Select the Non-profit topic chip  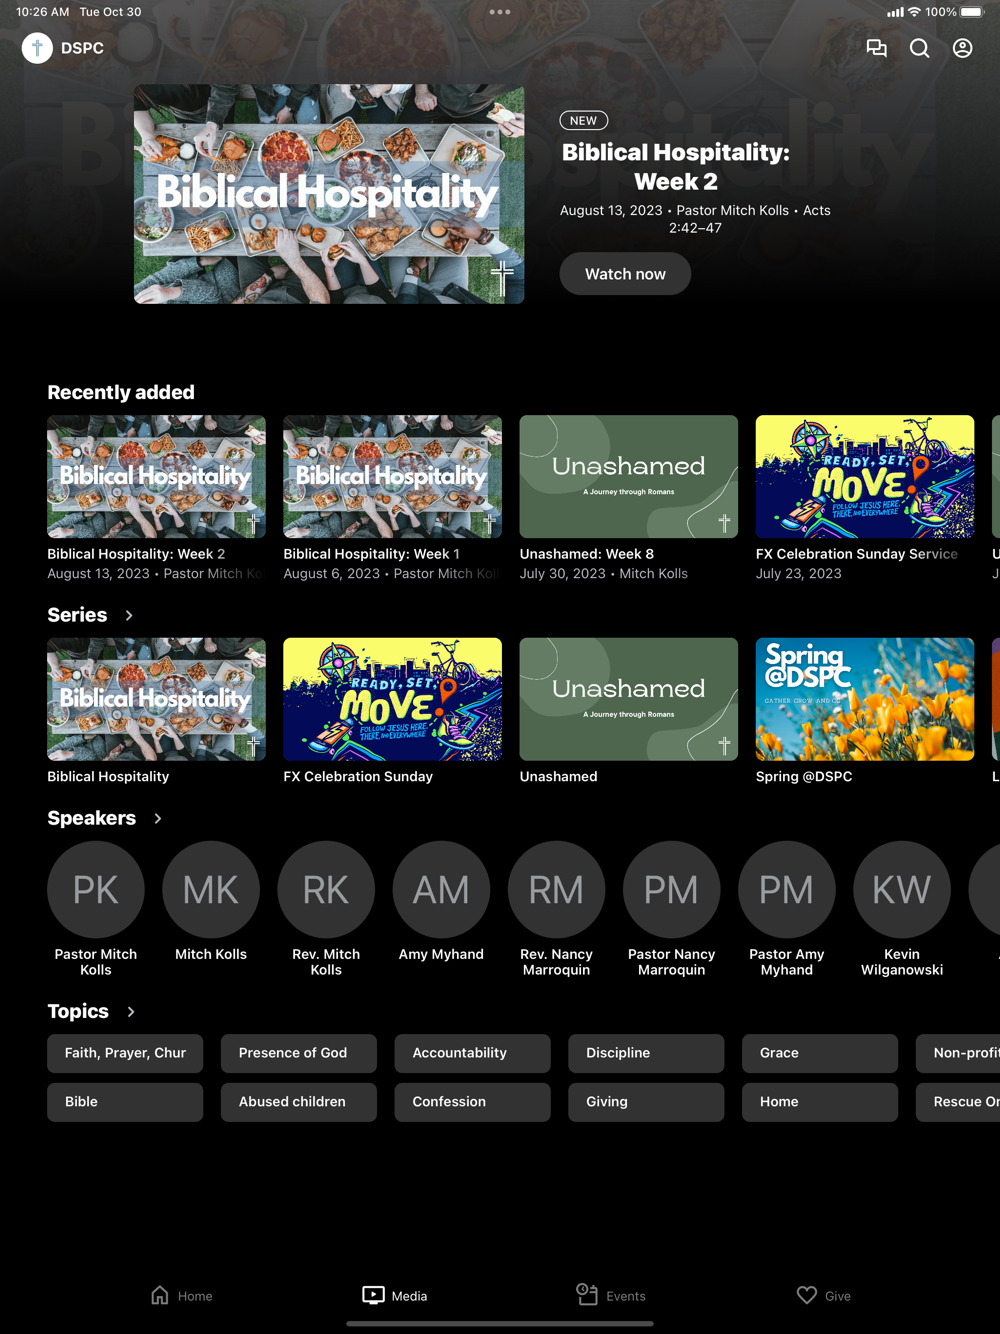point(958,1053)
